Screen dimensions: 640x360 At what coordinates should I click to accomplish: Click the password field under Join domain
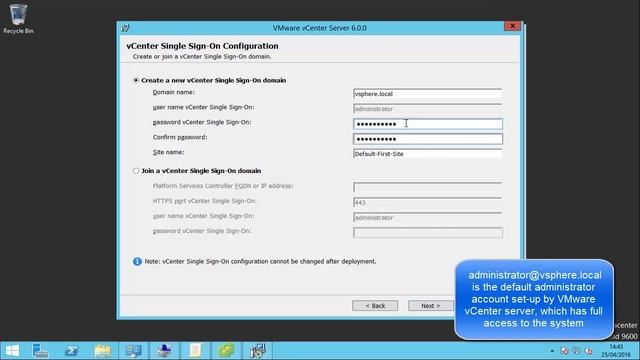(x=428, y=233)
